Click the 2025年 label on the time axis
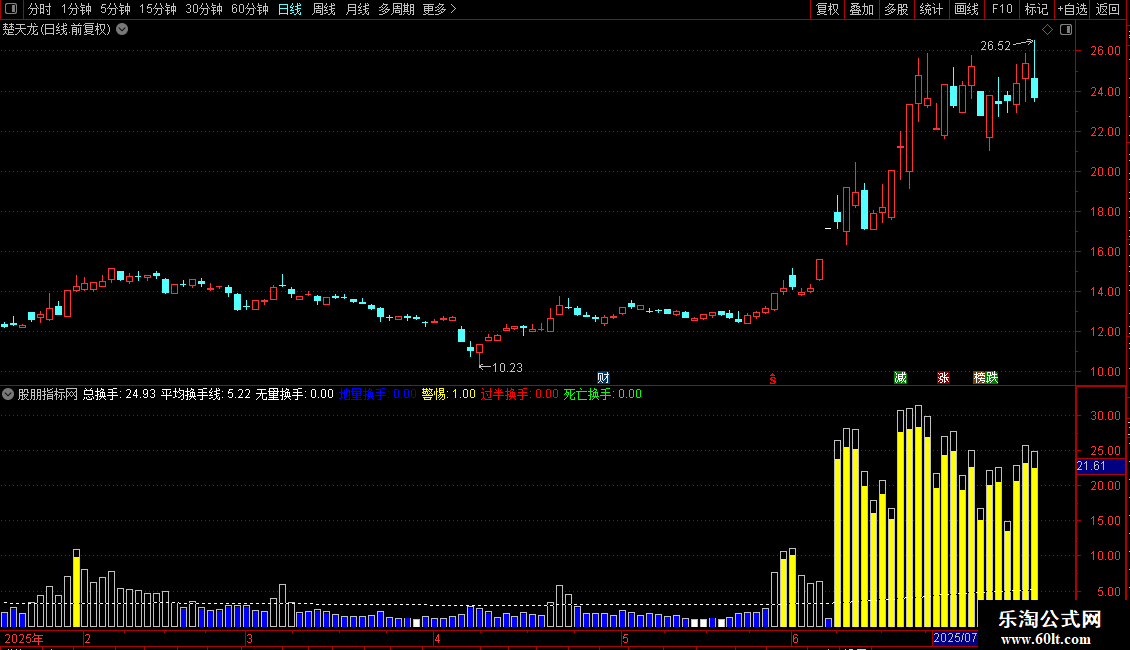 (x=24, y=638)
